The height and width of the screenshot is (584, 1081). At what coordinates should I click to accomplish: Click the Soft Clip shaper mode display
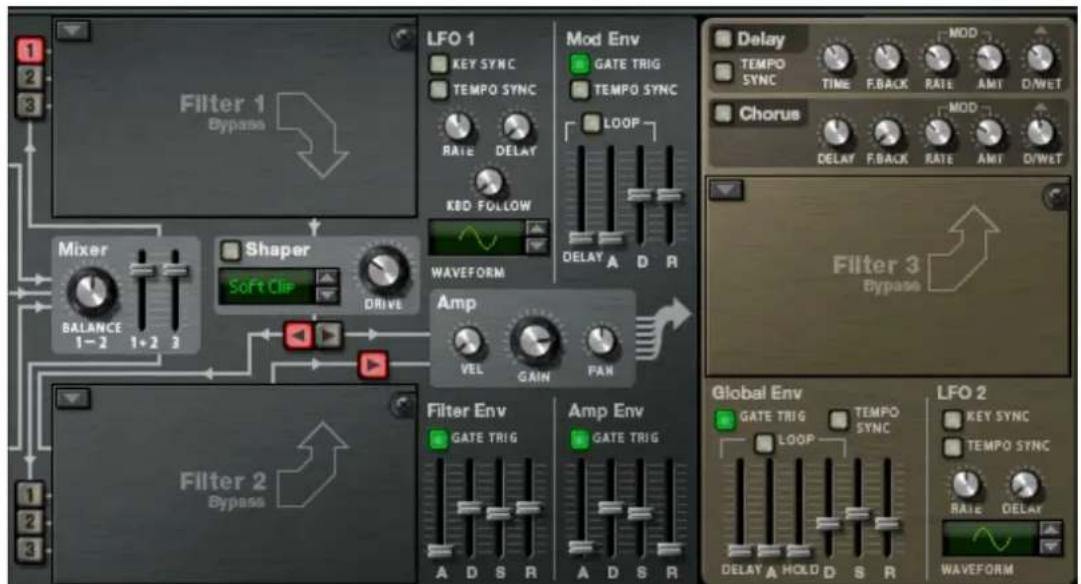click(x=267, y=286)
